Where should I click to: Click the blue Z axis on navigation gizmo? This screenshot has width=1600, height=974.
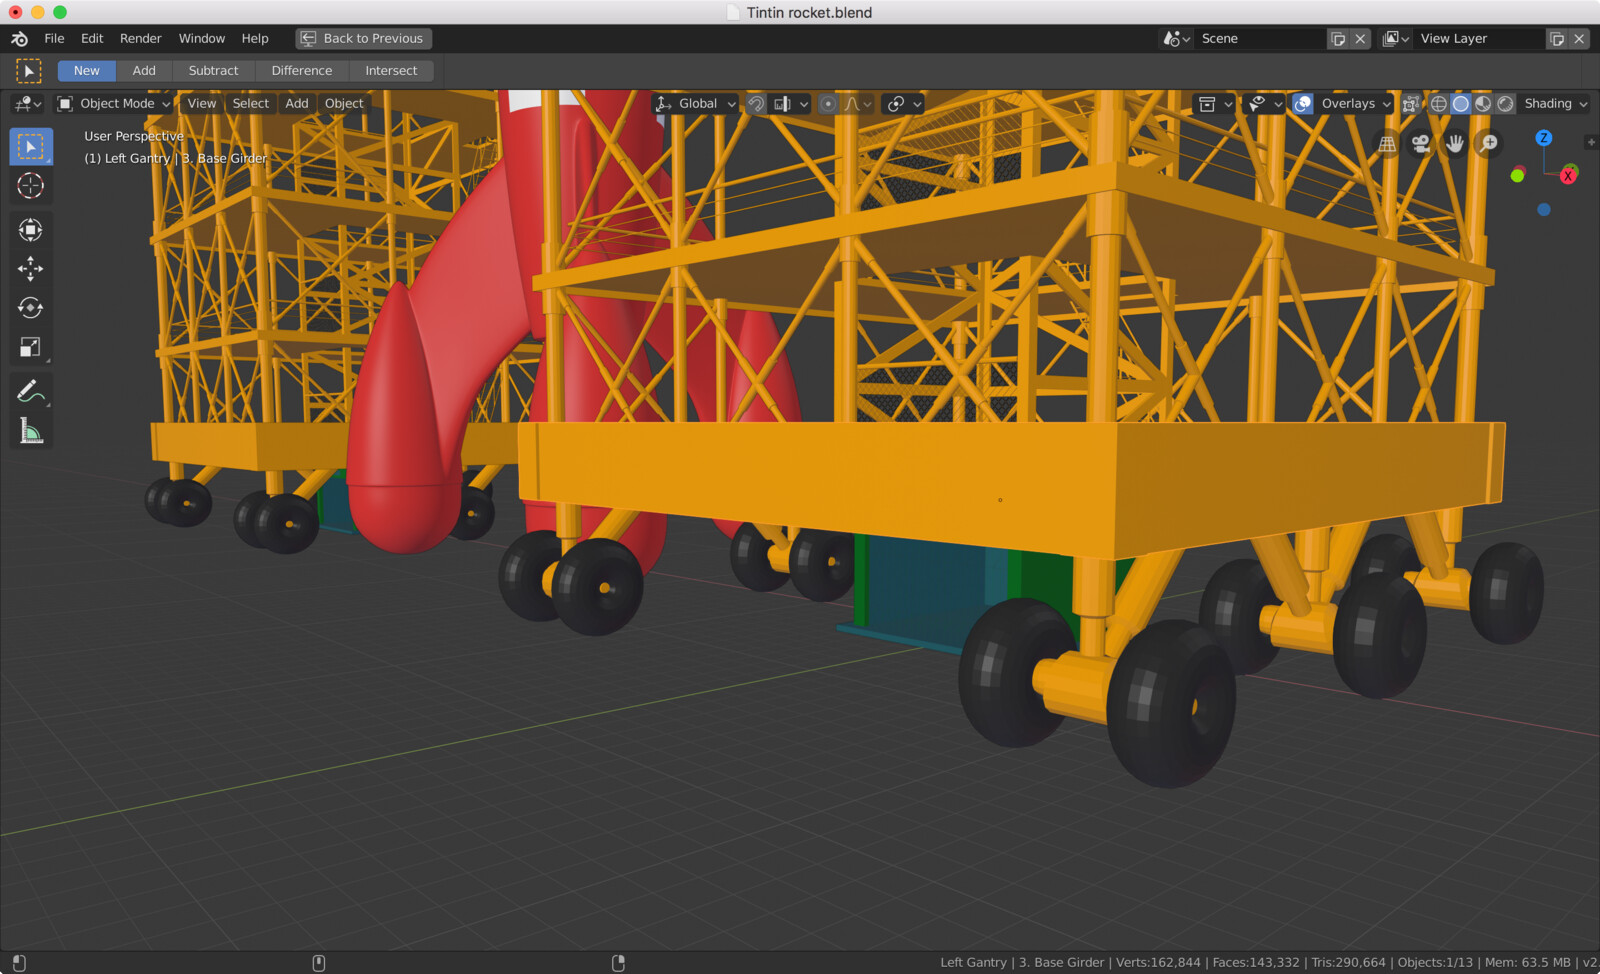1544,138
